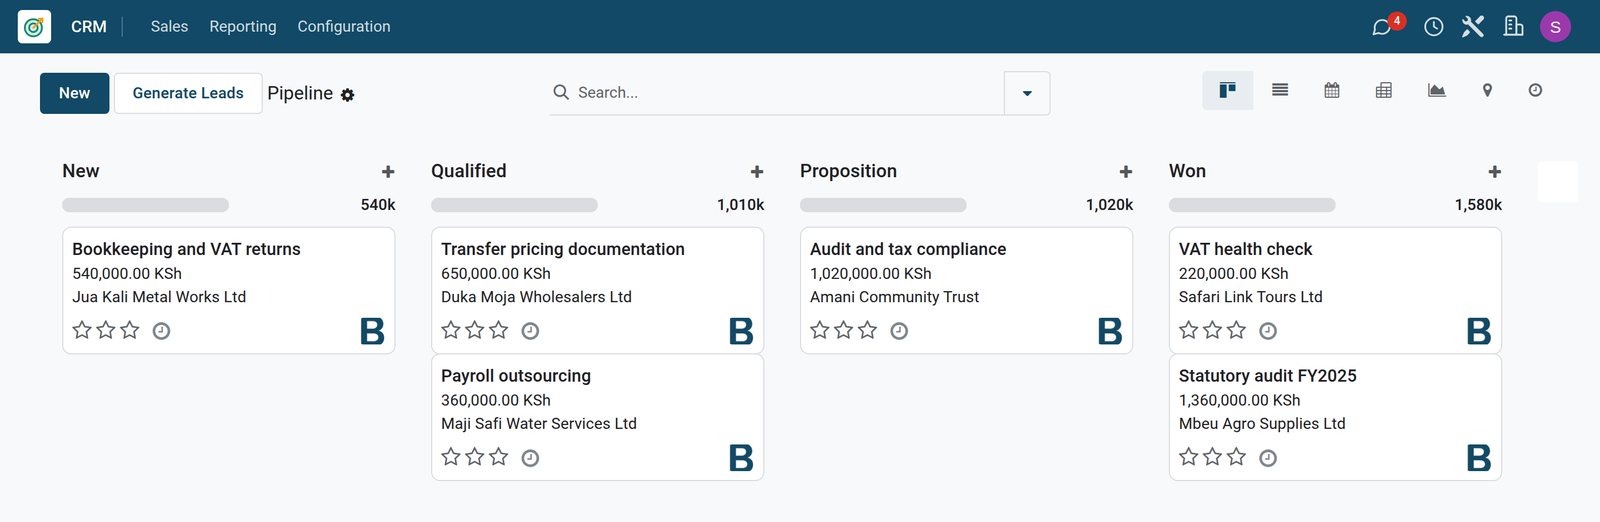Switch to Map view
This screenshot has height=522, width=1600.
pyautogui.click(x=1487, y=91)
